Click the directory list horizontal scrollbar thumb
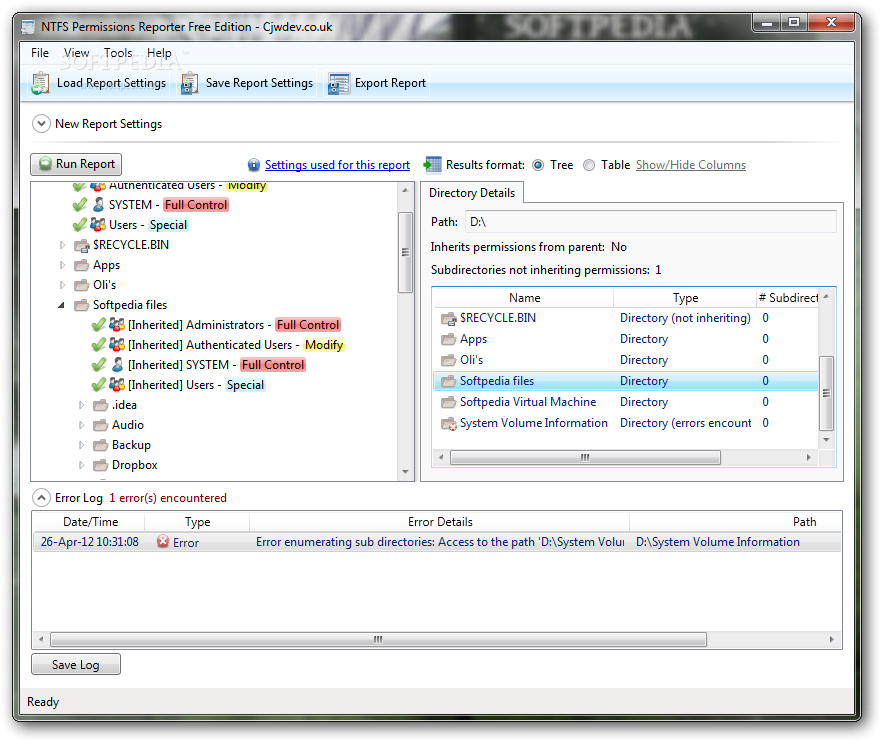The image size is (882, 742). [585, 457]
